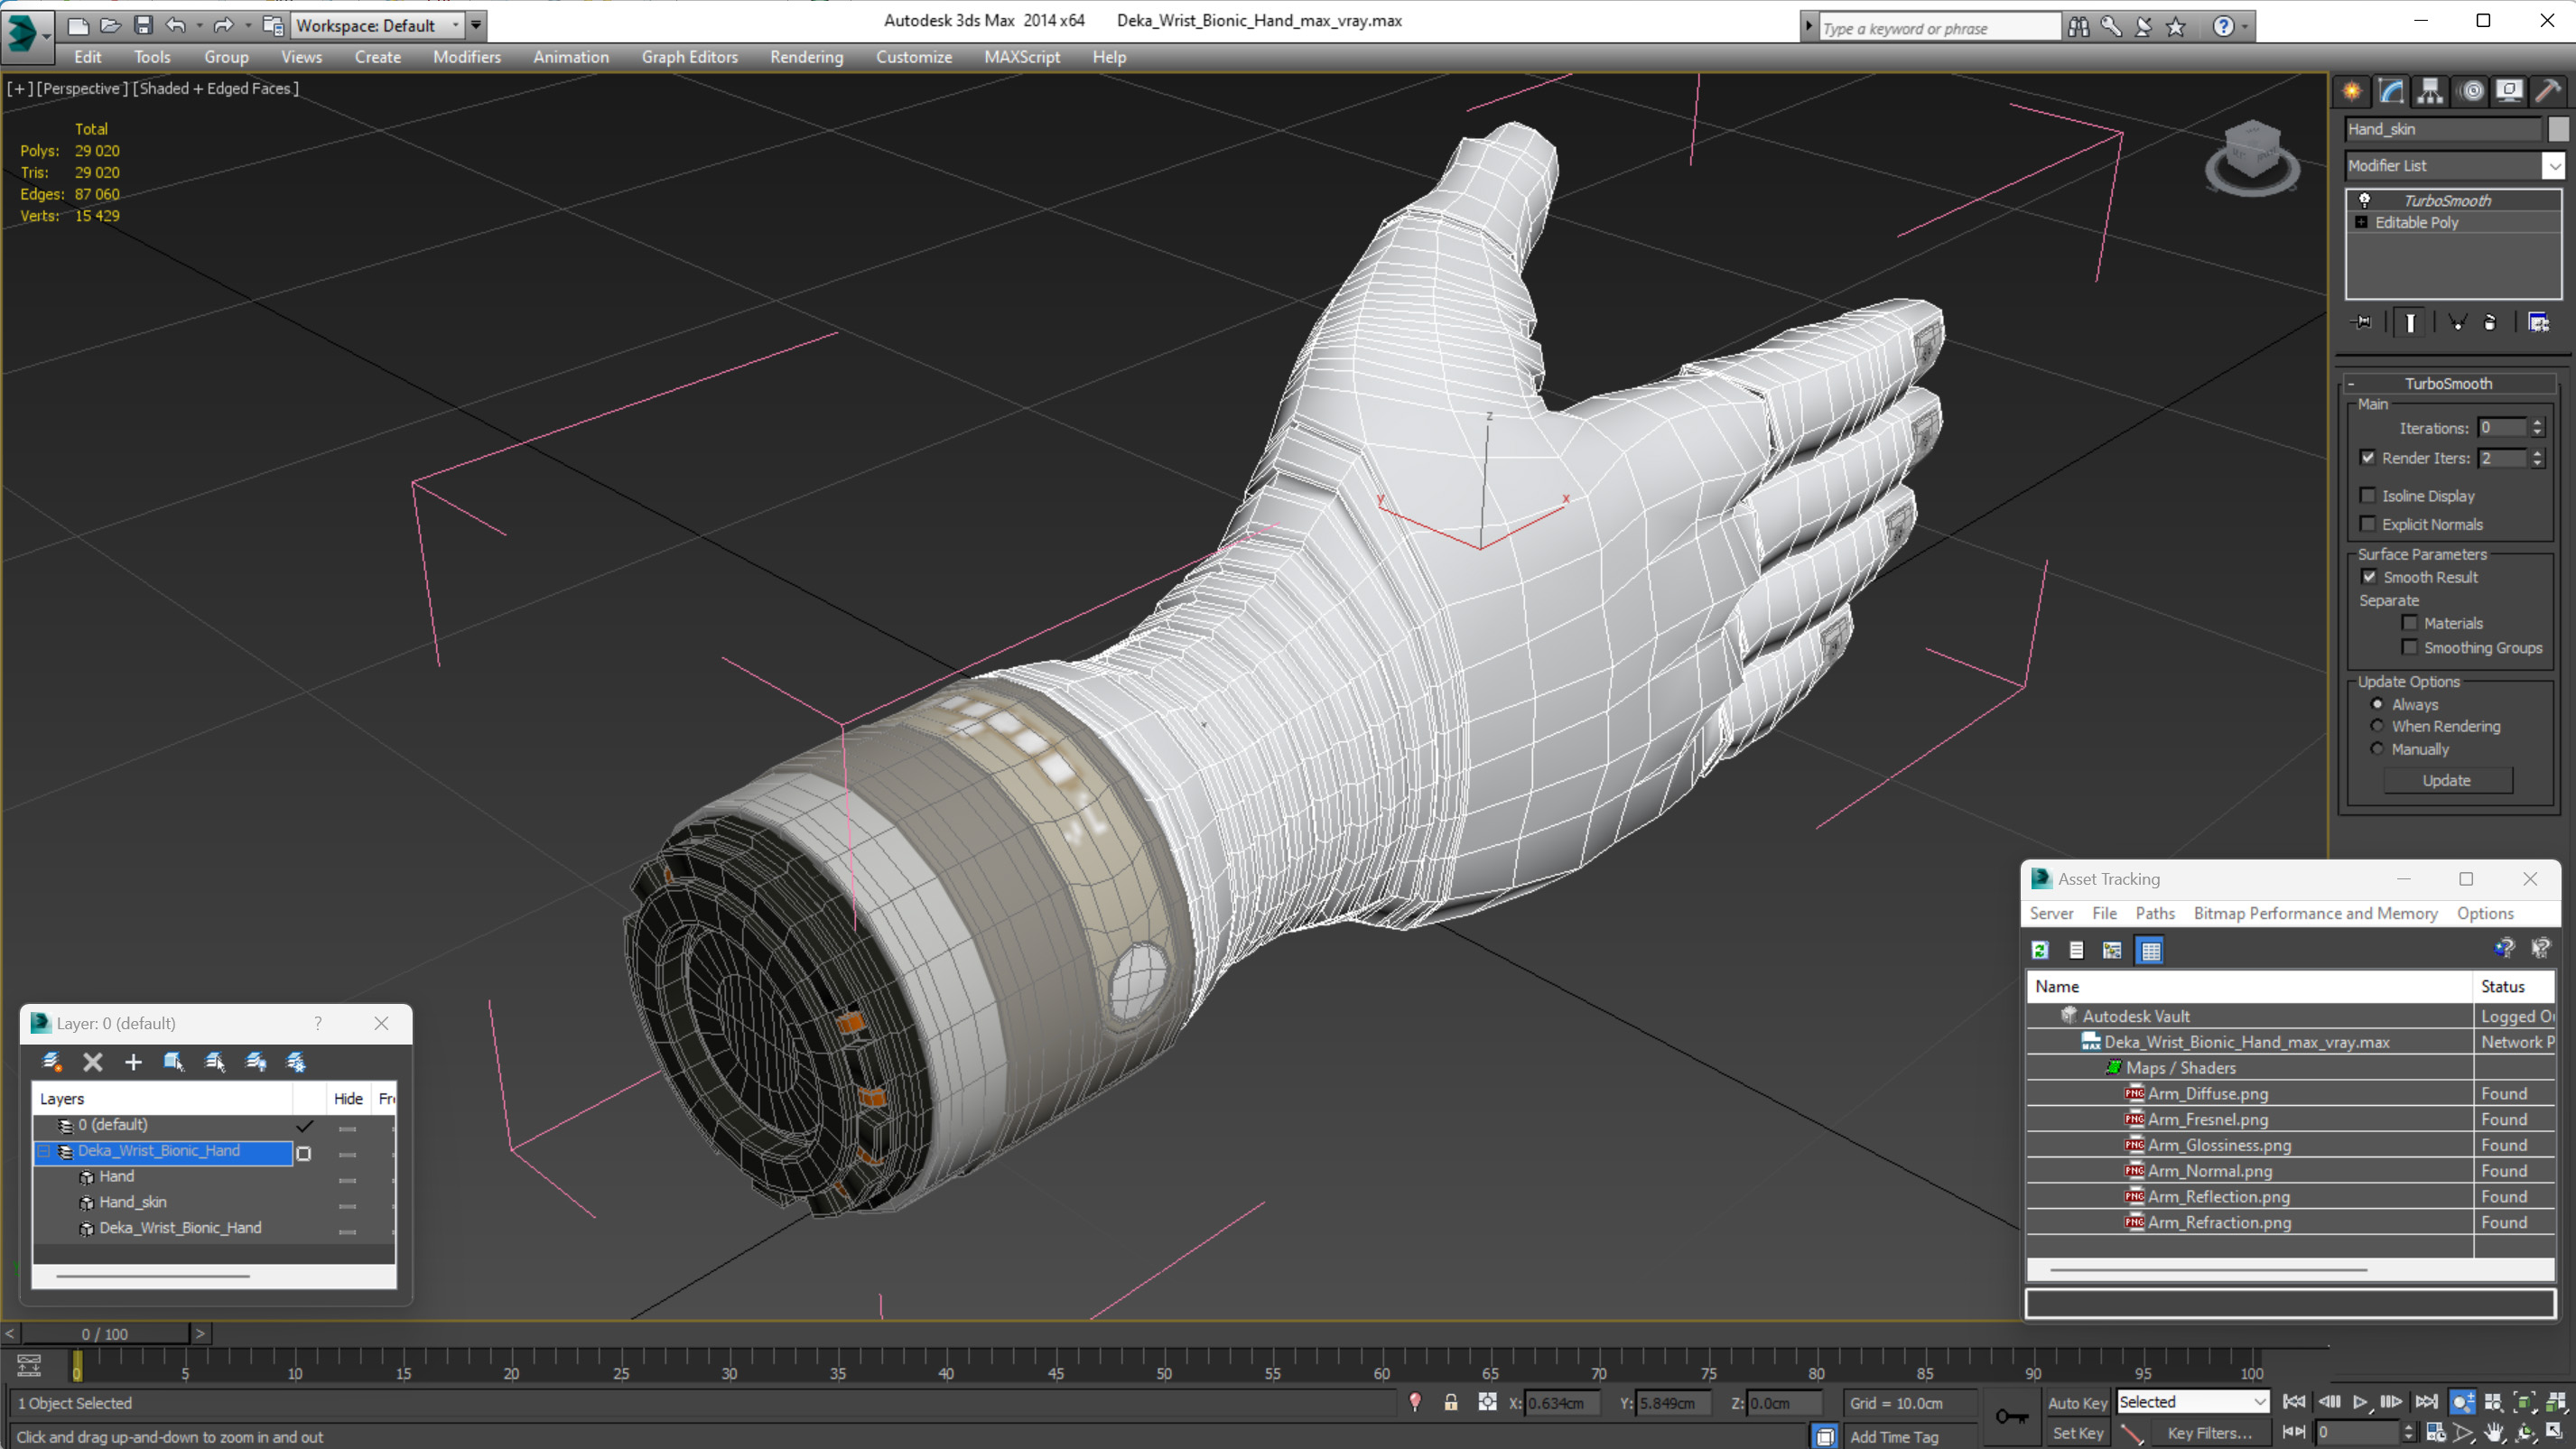This screenshot has width=2576, height=1449.
Task: Click Freeze/Unfreeze All Layers icon
Action: (296, 1062)
